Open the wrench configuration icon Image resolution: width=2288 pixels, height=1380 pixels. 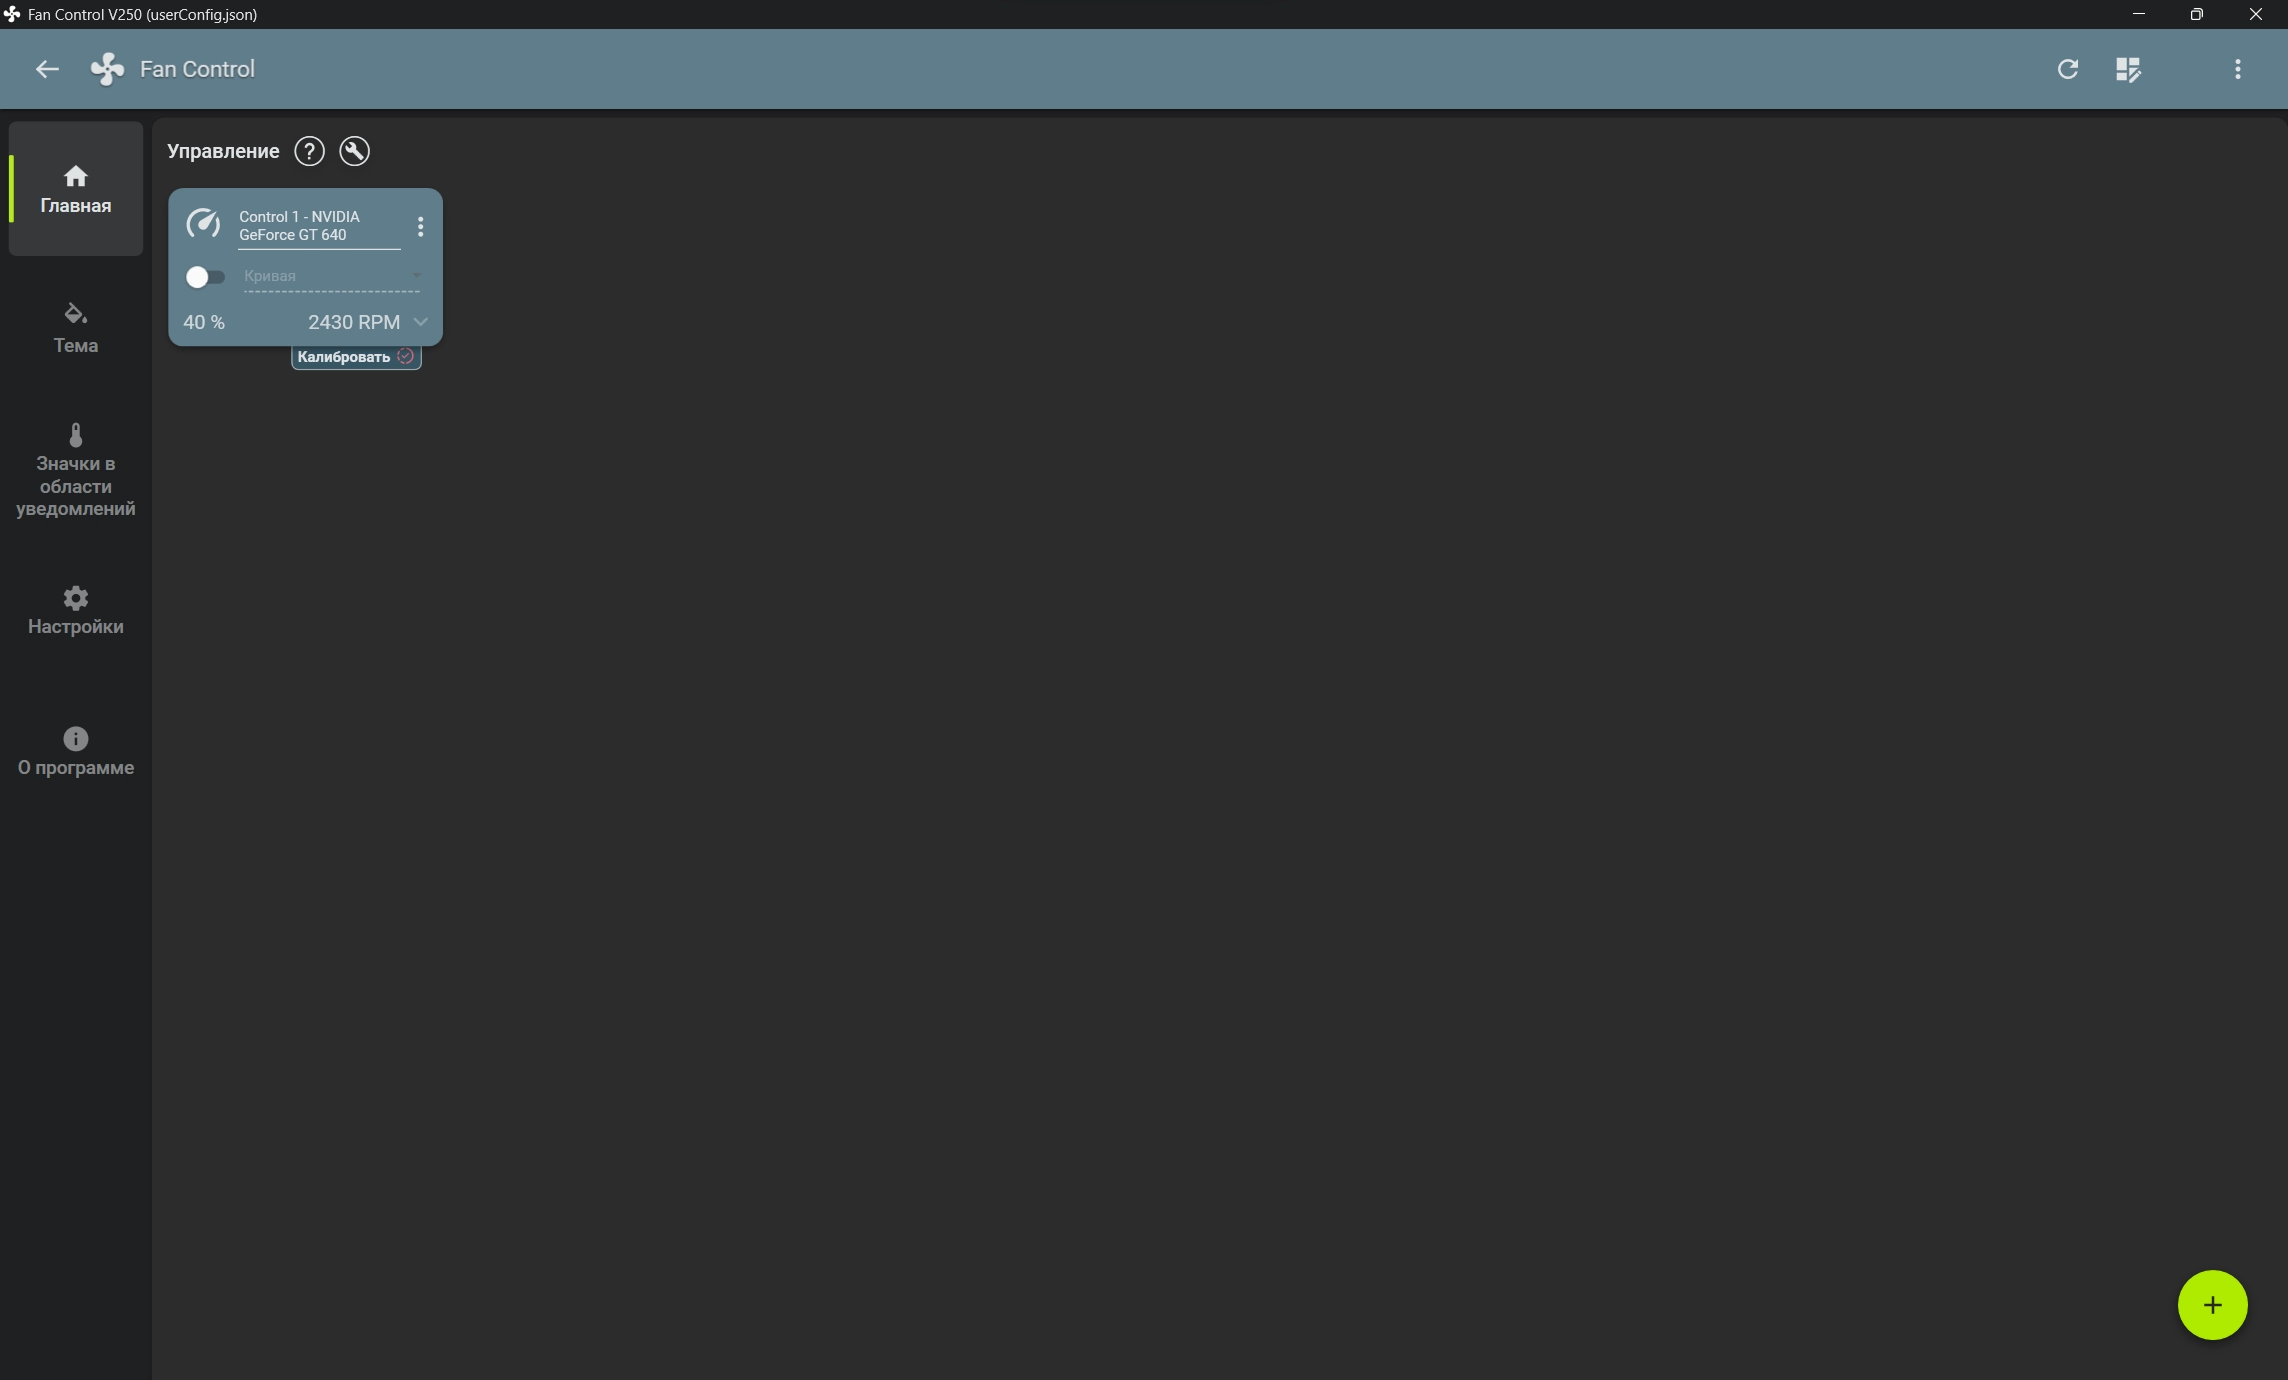coord(354,151)
